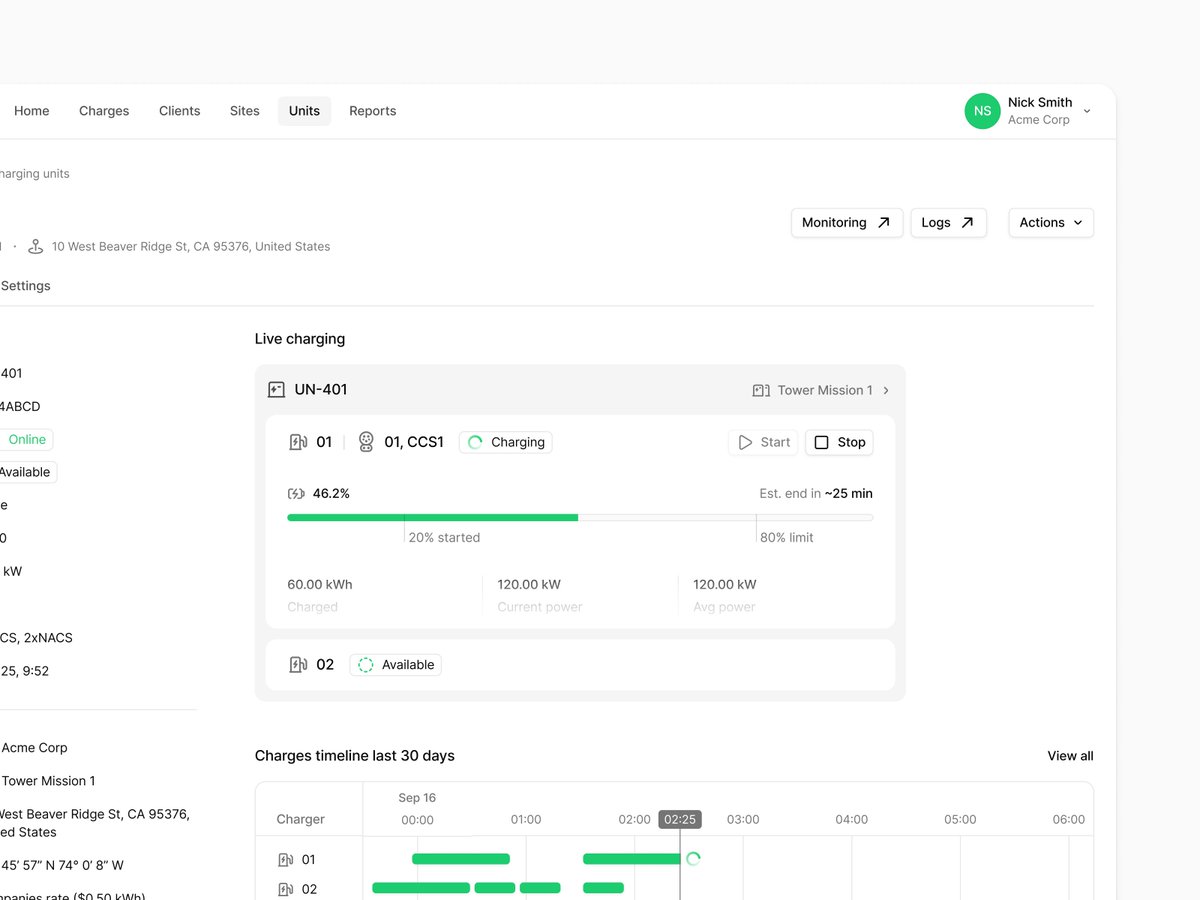Image resolution: width=1200 pixels, height=900 pixels.
Task: Expand the Nick Smith account dropdown
Action: pyautogui.click(x=1087, y=111)
